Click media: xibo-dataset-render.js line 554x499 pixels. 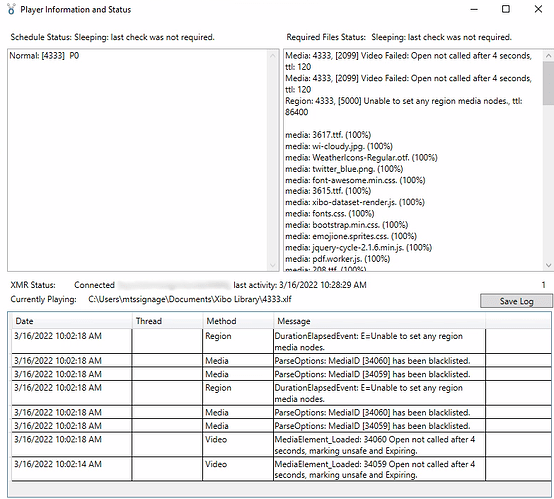[355, 202]
